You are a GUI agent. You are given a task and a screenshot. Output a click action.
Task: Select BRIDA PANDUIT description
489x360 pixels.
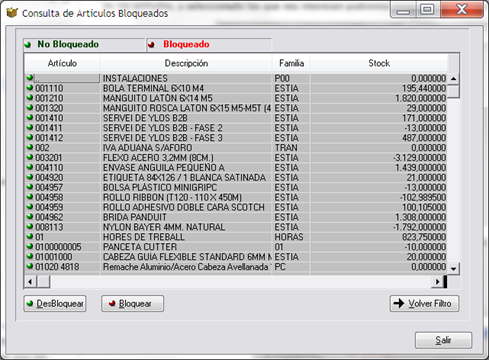click(135, 217)
